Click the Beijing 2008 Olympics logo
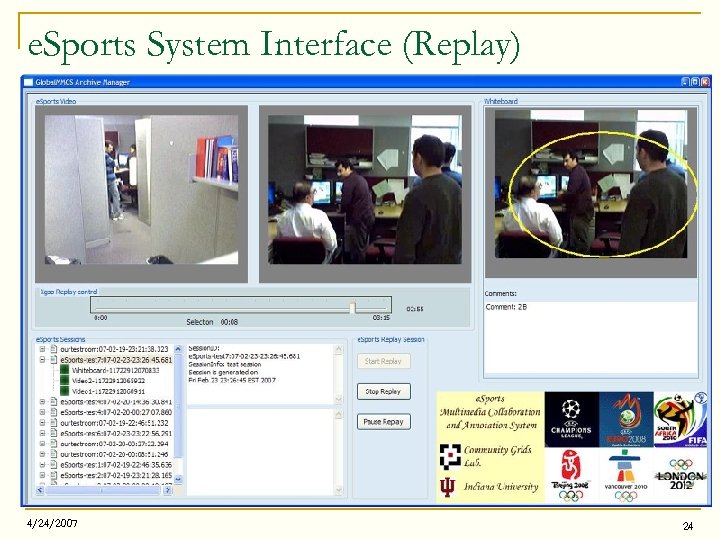This screenshot has width=720, height=540. coord(571,475)
